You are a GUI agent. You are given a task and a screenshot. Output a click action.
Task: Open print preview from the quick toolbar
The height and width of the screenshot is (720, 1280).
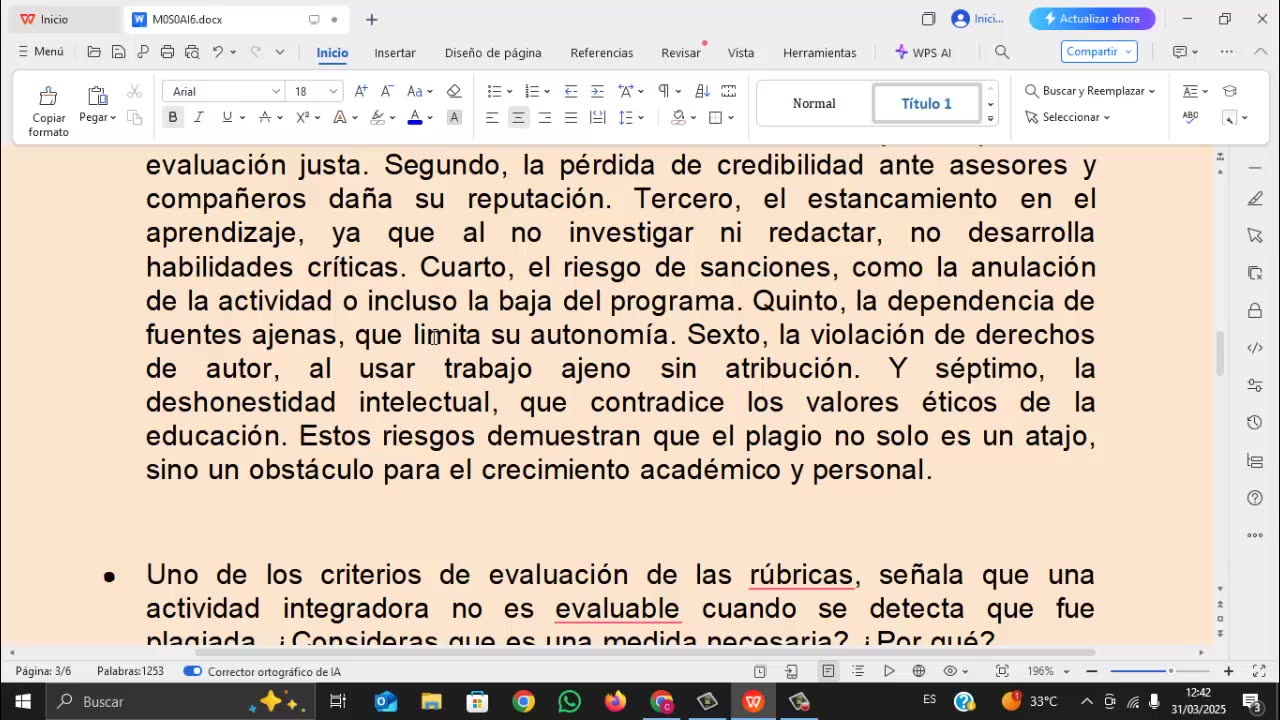[x=191, y=52]
